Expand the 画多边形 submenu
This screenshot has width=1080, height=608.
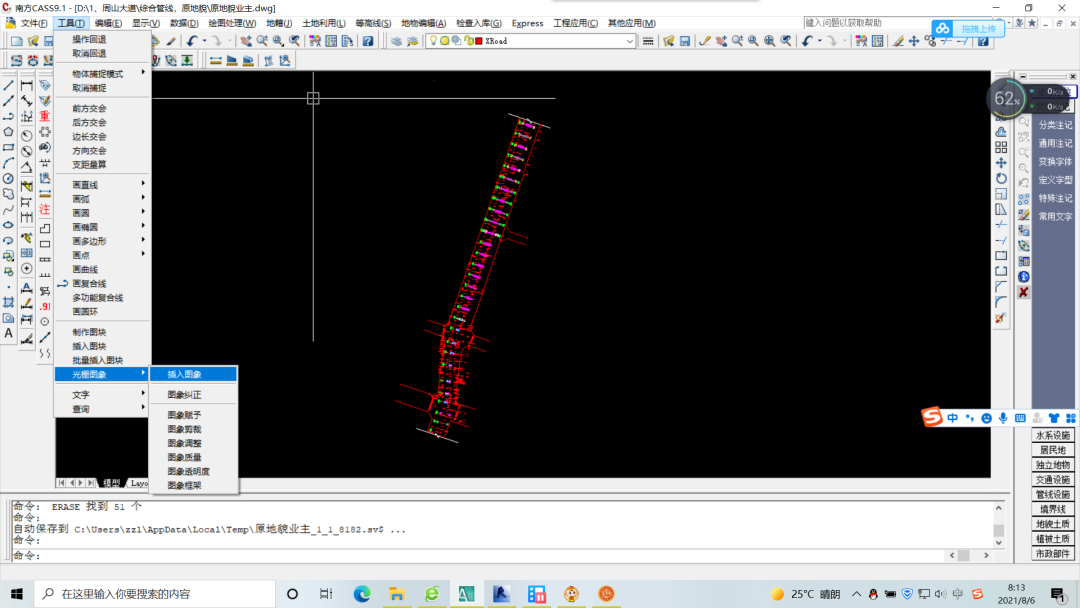[x=103, y=241]
